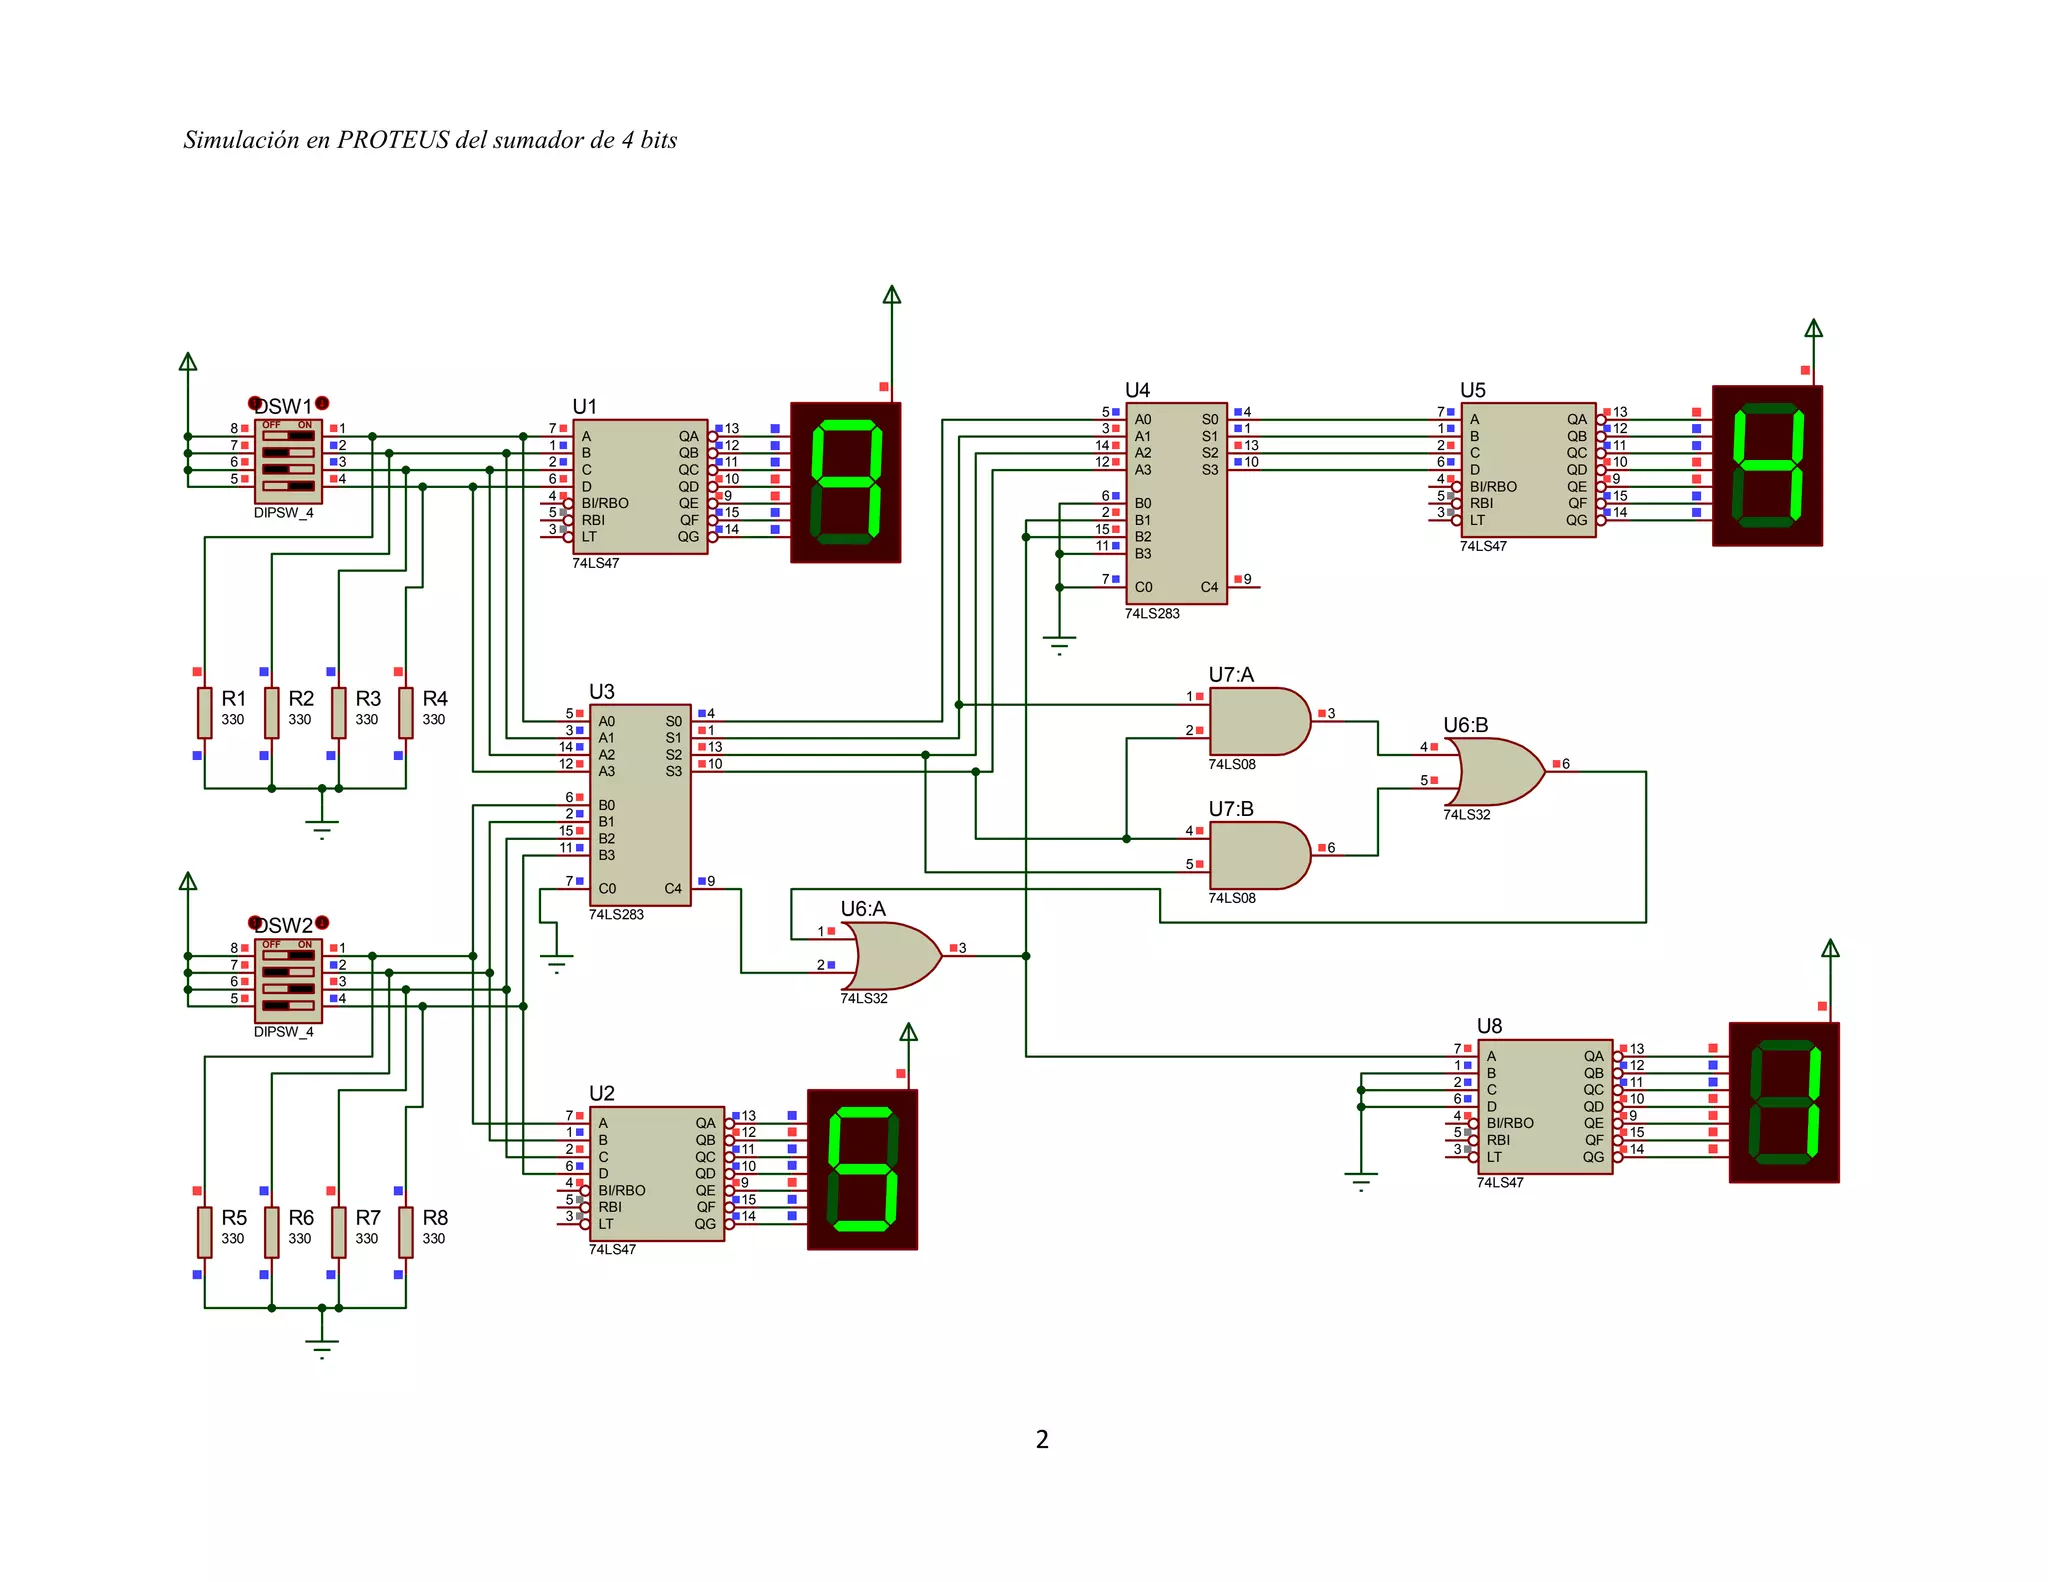Click the page number 2
Image resolution: width=2048 pixels, height=1582 pixels.
pyautogui.click(x=1042, y=1439)
